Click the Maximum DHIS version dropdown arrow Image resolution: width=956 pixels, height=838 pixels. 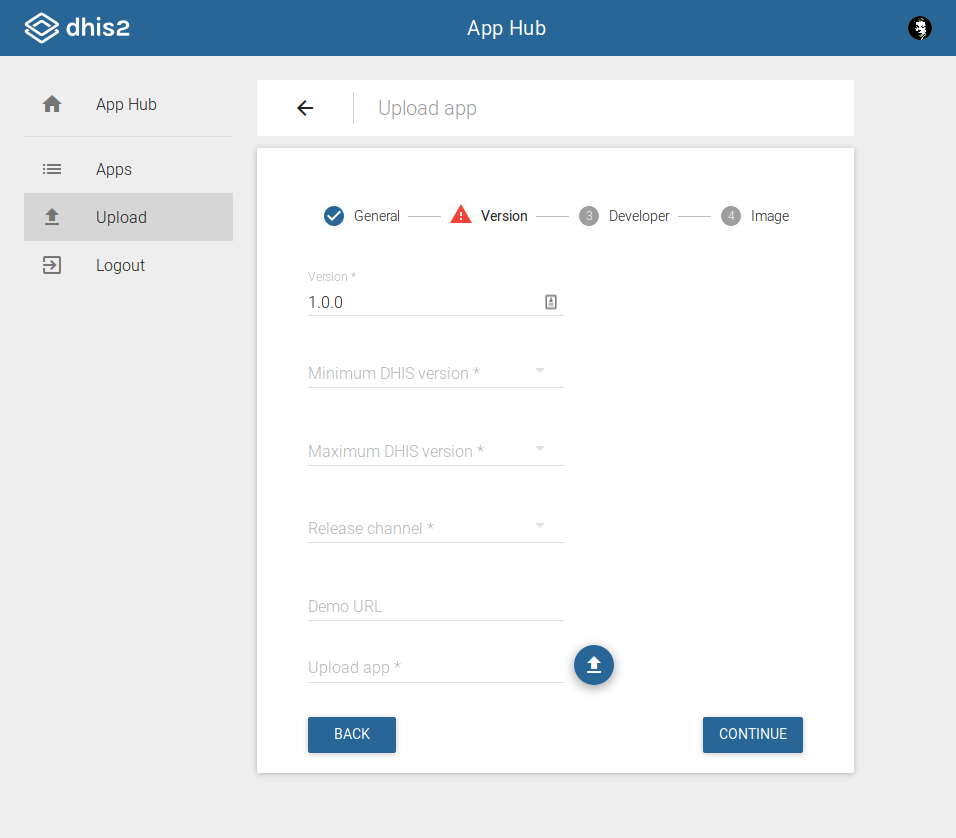(x=540, y=448)
